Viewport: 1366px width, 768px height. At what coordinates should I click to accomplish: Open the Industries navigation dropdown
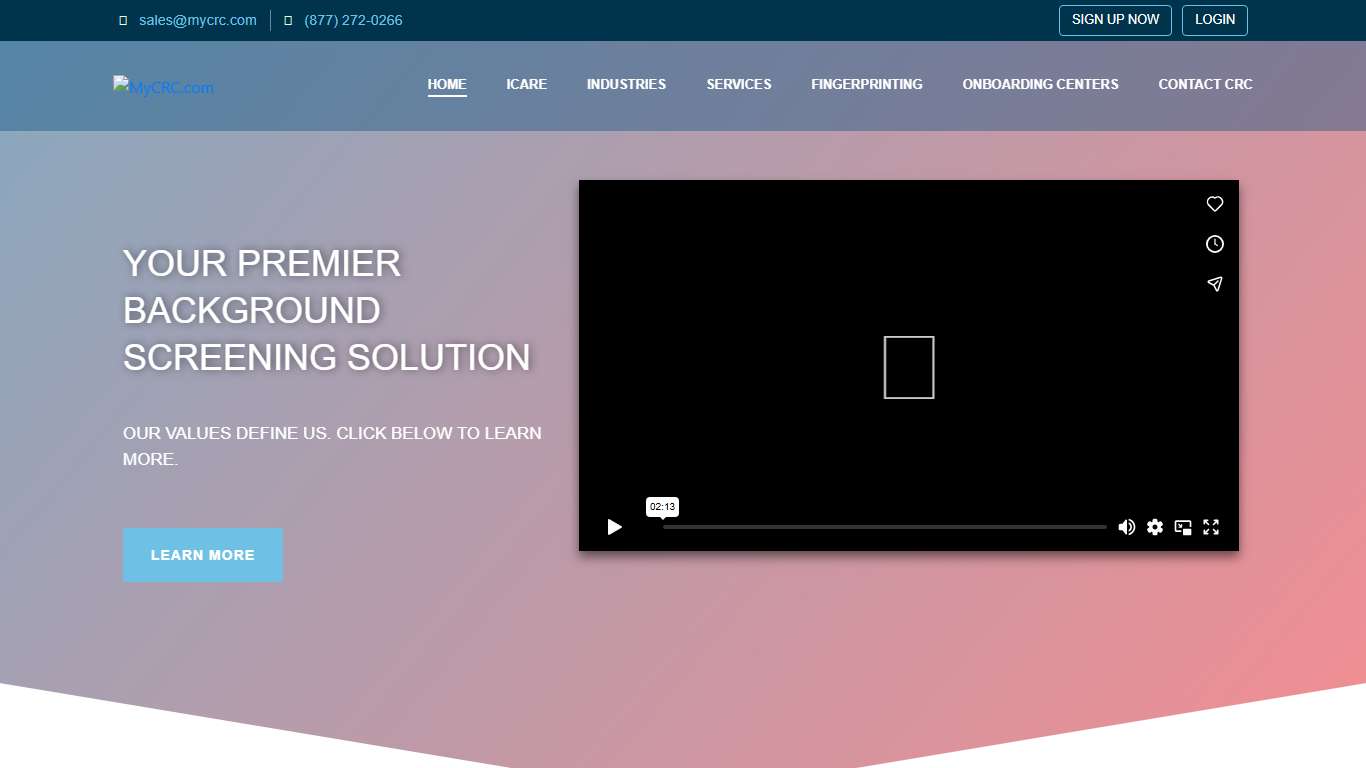point(626,84)
